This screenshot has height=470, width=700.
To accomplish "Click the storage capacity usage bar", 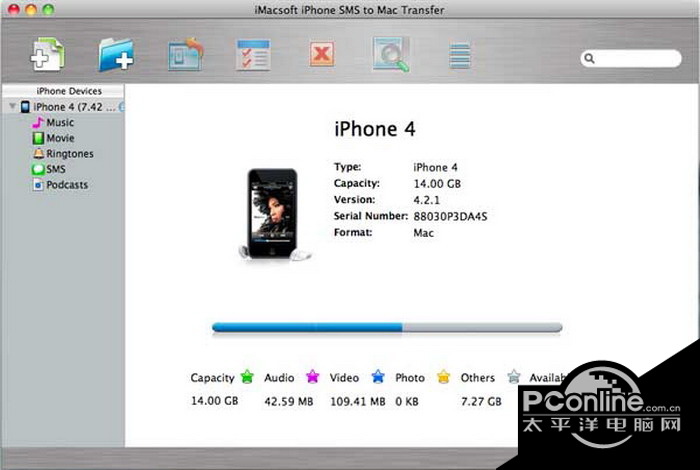I will pos(387,328).
